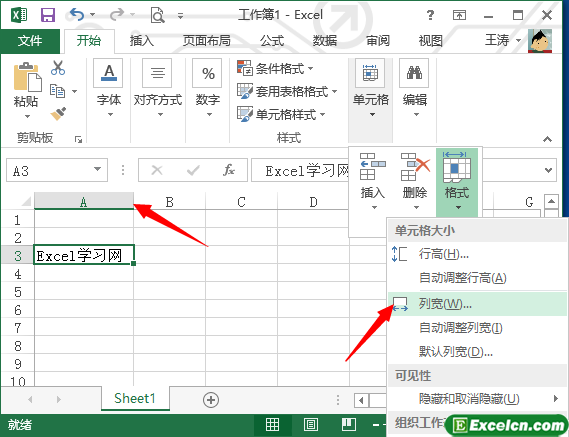This screenshot has height=437, width=569.
Task: Select 默认列宽(D)... menu item
Action: 477,352
